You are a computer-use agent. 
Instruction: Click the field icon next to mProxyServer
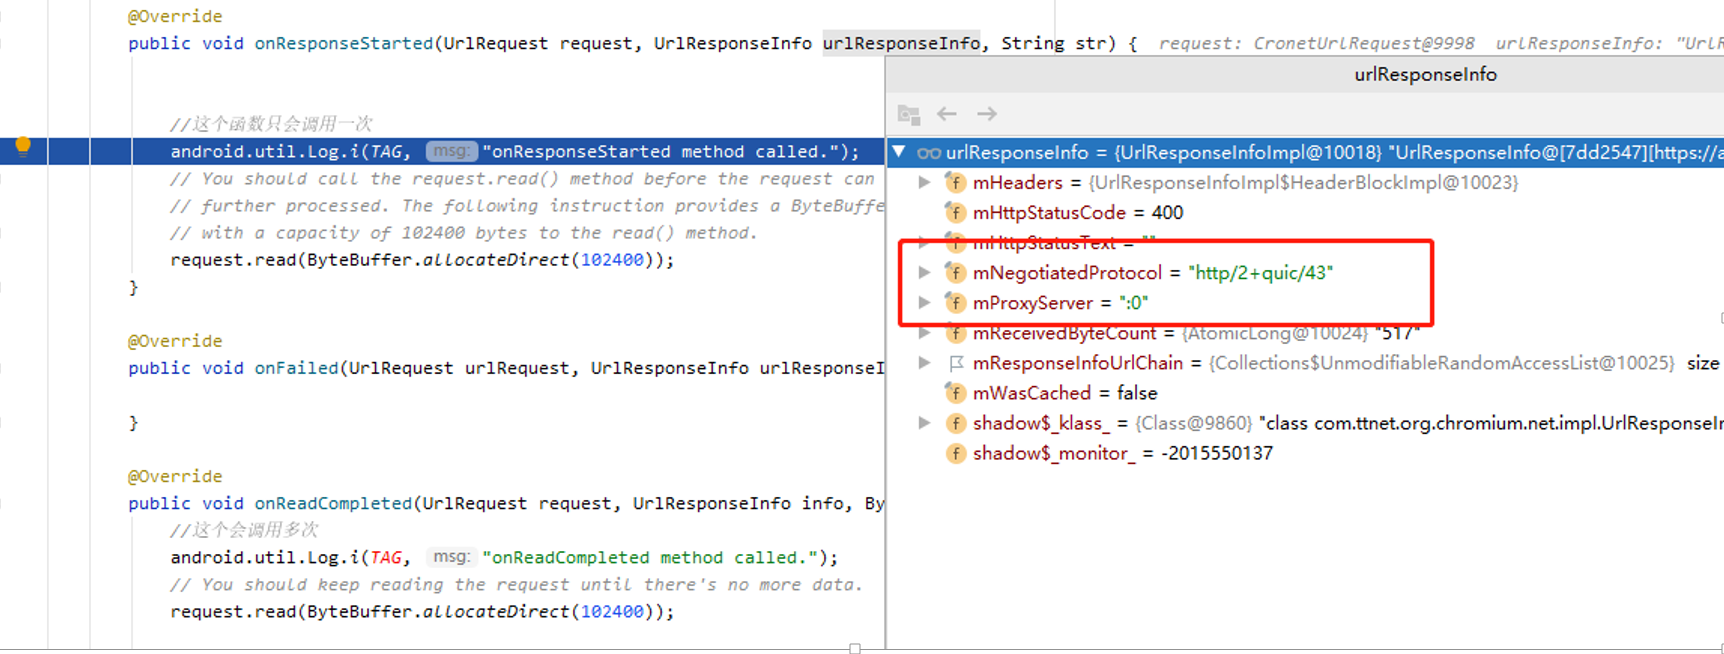[955, 303]
